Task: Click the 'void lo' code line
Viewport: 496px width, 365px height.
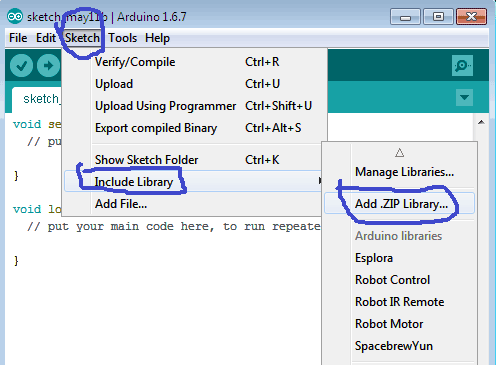Action: click(x=37, y=209)
